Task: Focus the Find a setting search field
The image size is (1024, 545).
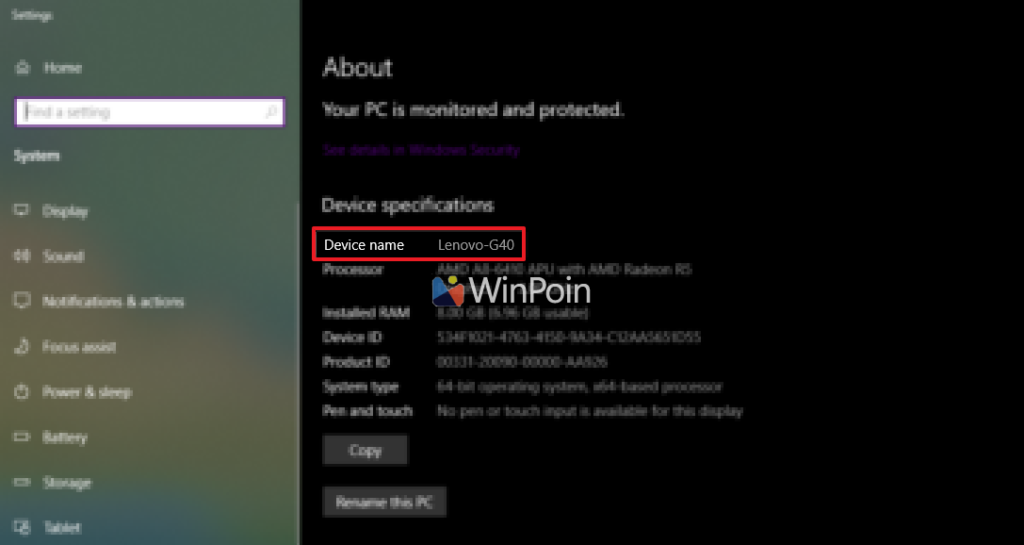Action: [140, 112]
